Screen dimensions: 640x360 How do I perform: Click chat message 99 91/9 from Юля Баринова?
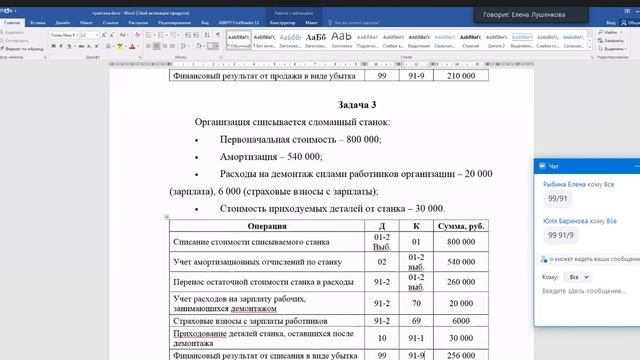point(561,235)
